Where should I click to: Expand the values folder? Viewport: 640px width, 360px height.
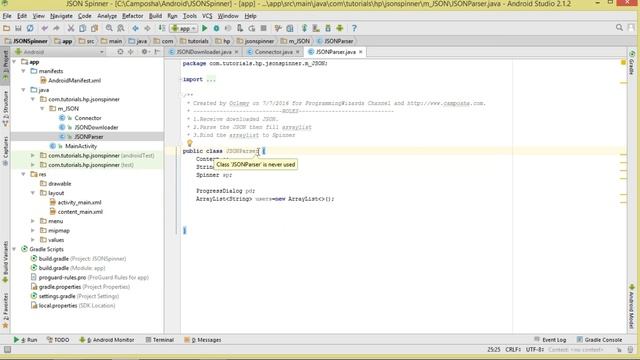point(33,240)
